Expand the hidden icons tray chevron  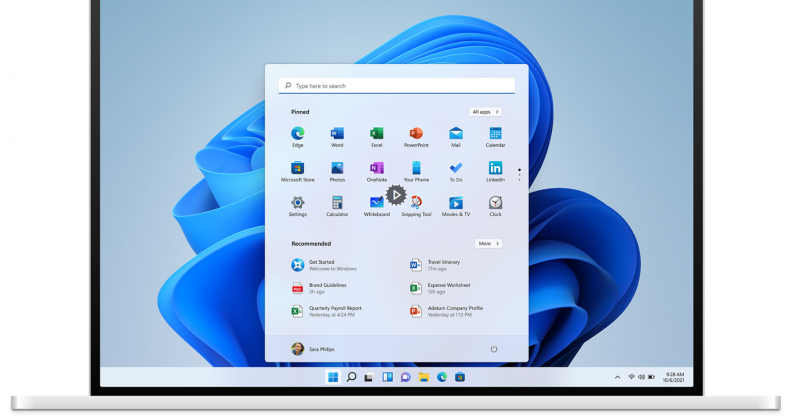(x=617, y=377)
